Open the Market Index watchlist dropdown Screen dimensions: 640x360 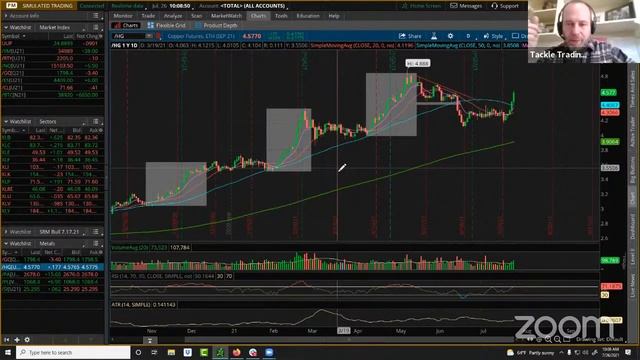pos(61,27)
